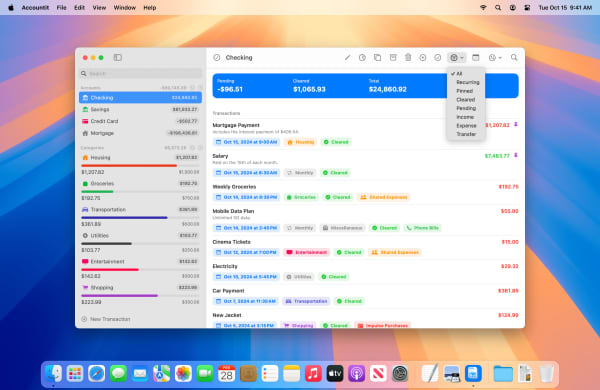
Task: Select the Checking account in sidebar
Action: pyautogui.click(x=140, y=98)
